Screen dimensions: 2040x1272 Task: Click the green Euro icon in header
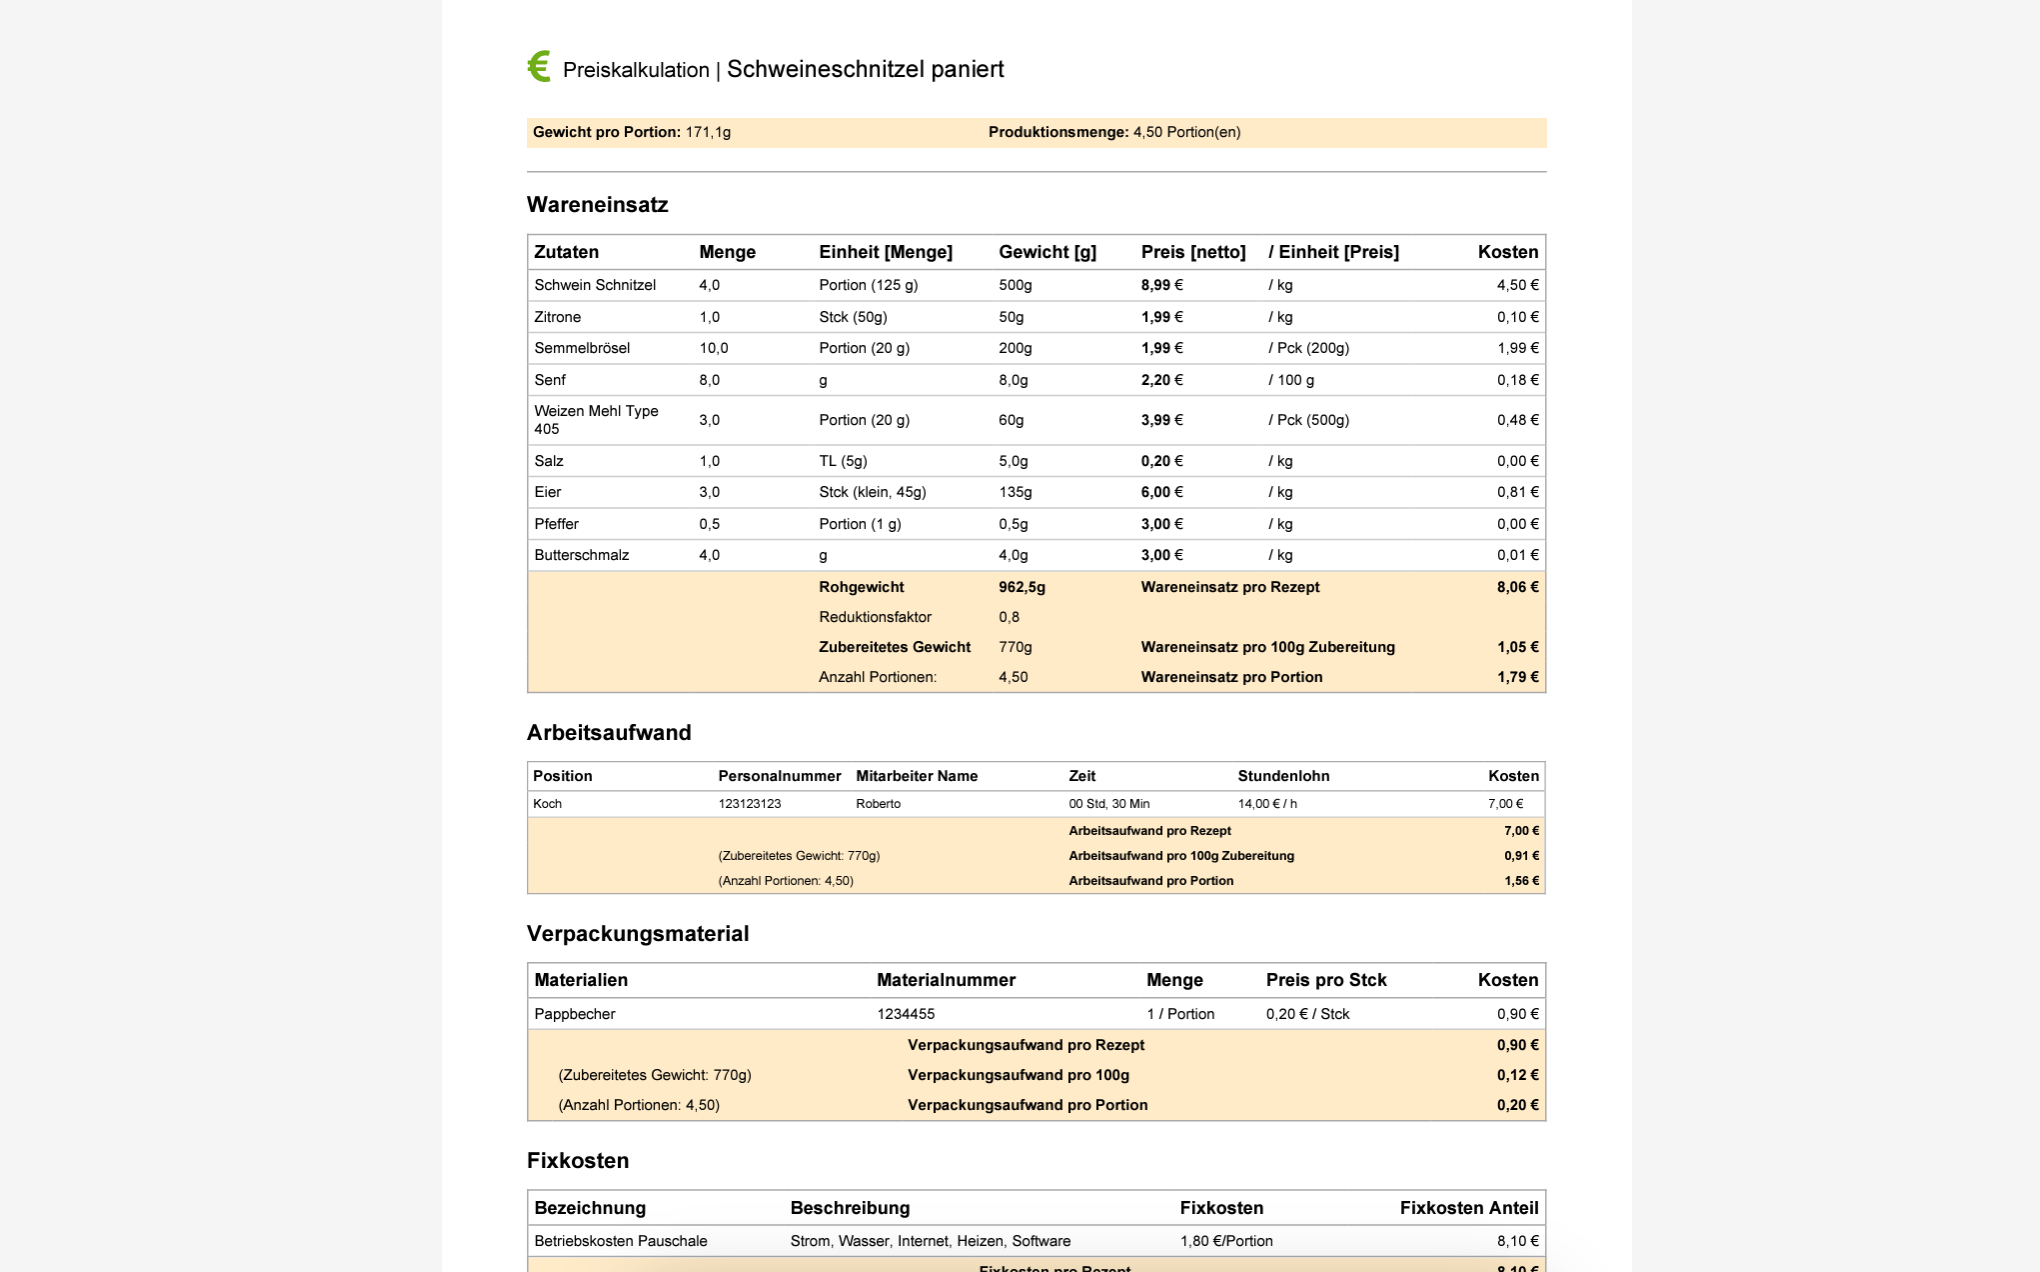(539, 67)
